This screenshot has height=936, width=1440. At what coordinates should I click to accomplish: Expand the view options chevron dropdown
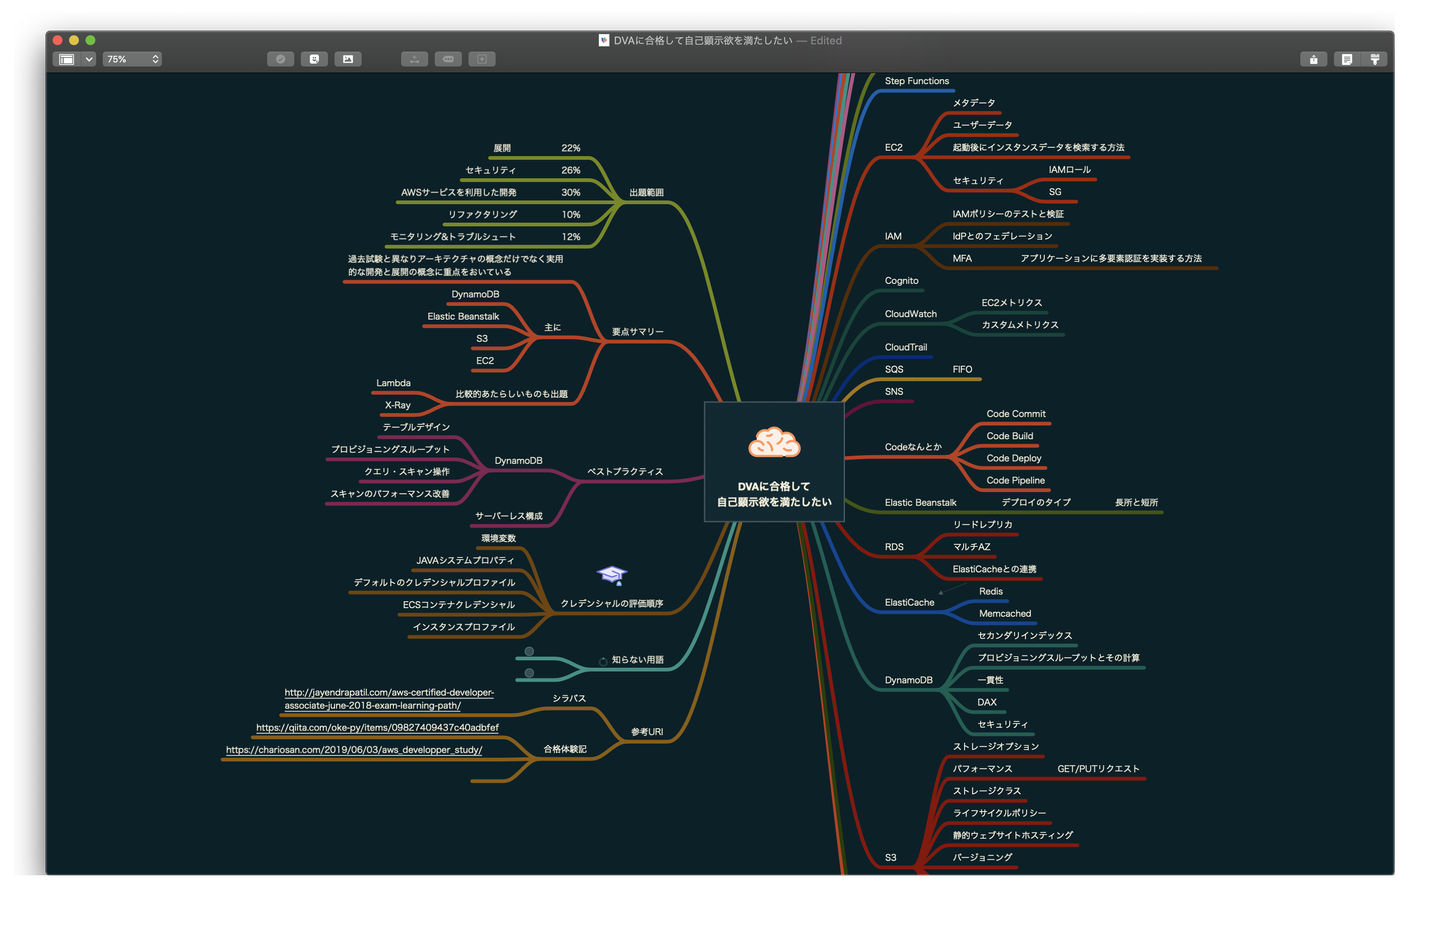coord(89,59)
